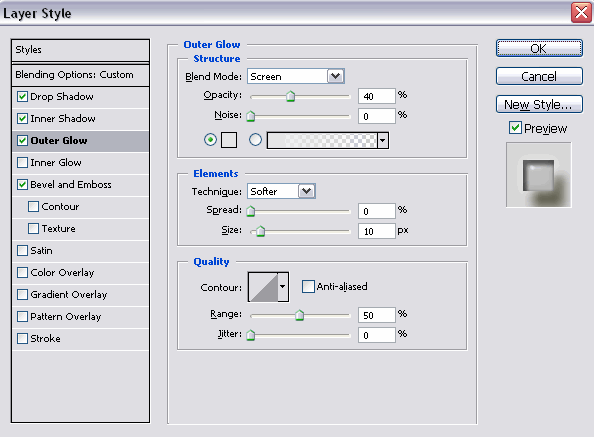
Task: Select the Bevel and Emboss label
Action: pyautogui.click(x=71, y=184)
